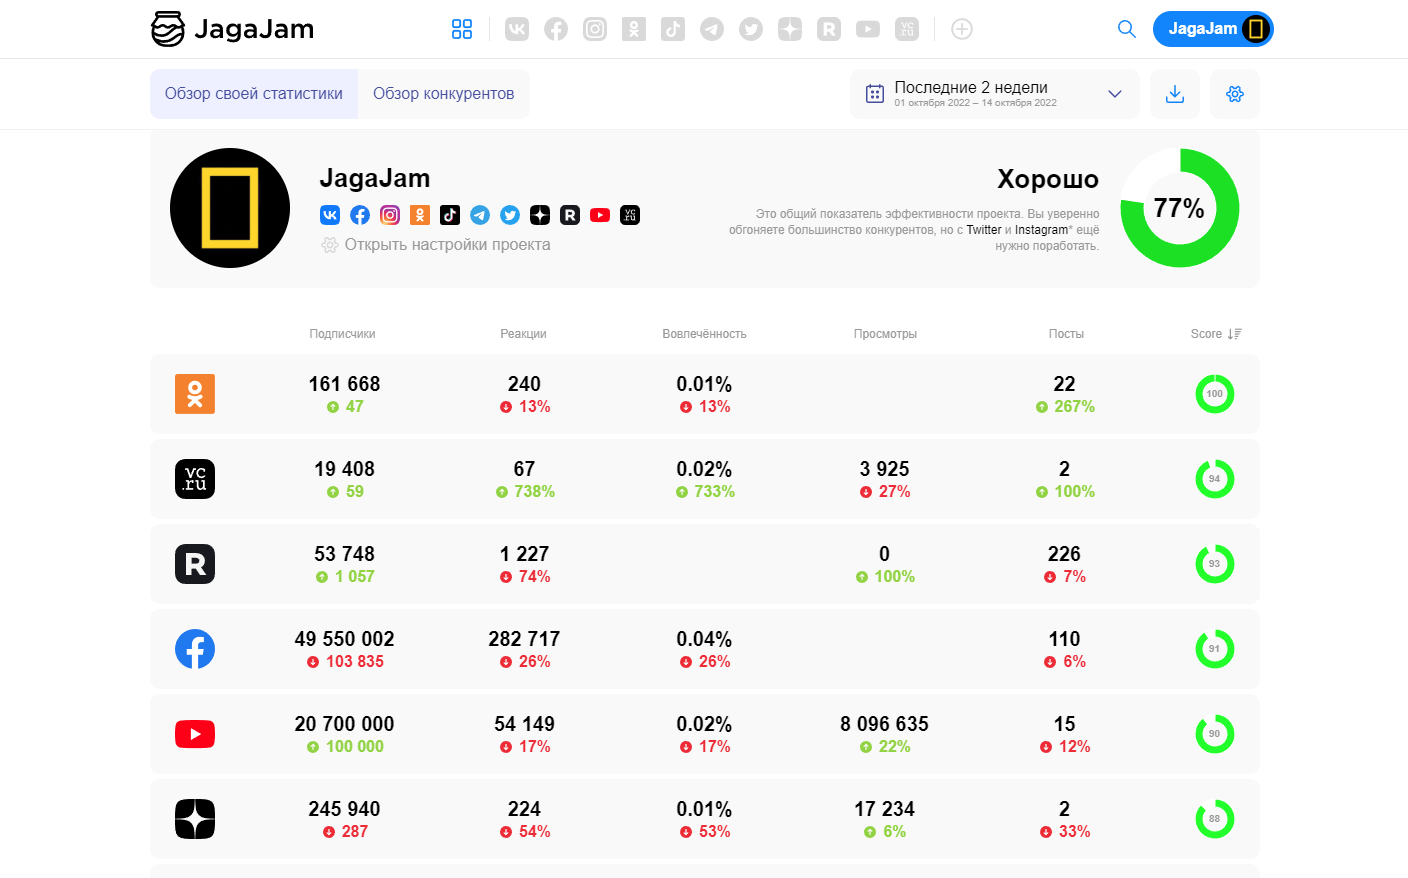Sort table by Score column
1408x878 pixels.
click(x=1216, y=334)
